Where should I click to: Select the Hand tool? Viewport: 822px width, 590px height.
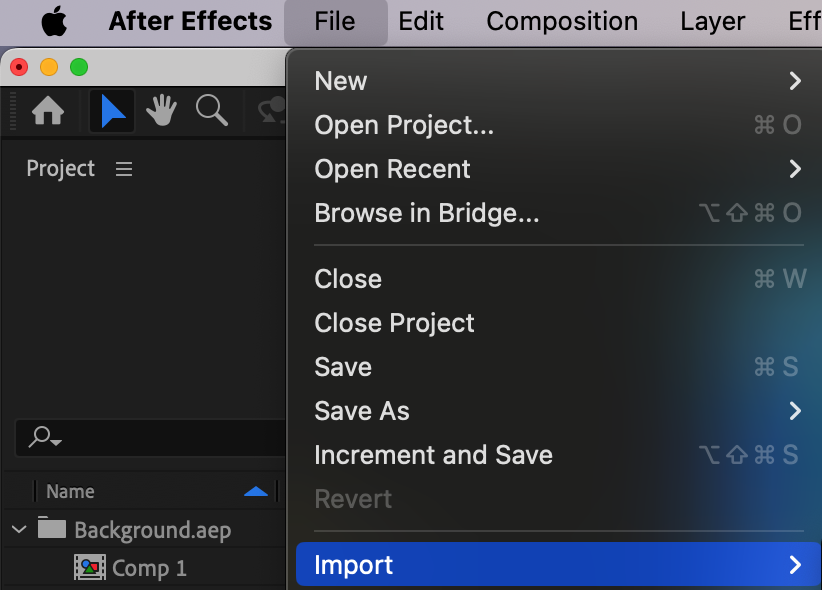162,111
